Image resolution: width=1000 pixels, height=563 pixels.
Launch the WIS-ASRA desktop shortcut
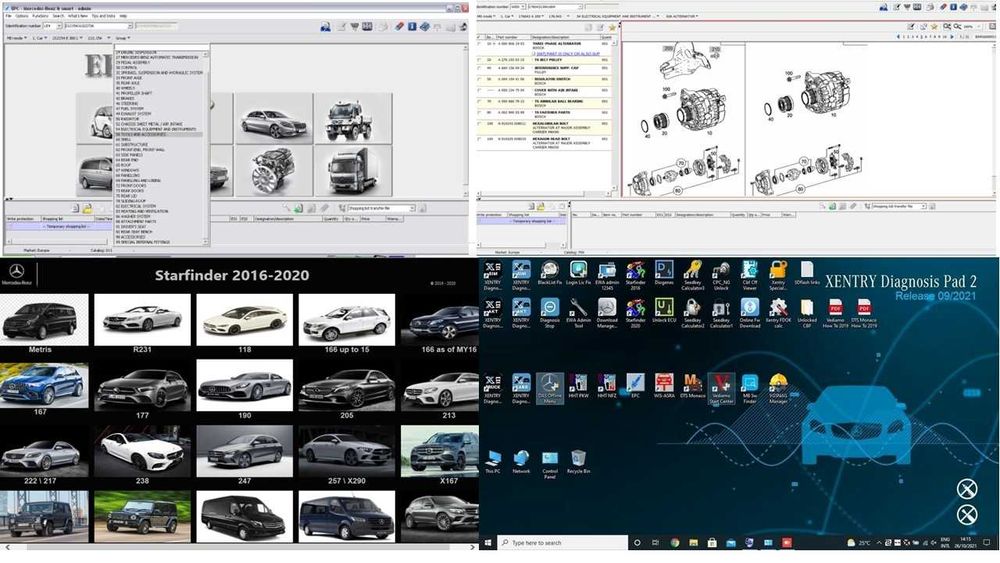pyautogui.click(x=664, y=387)
